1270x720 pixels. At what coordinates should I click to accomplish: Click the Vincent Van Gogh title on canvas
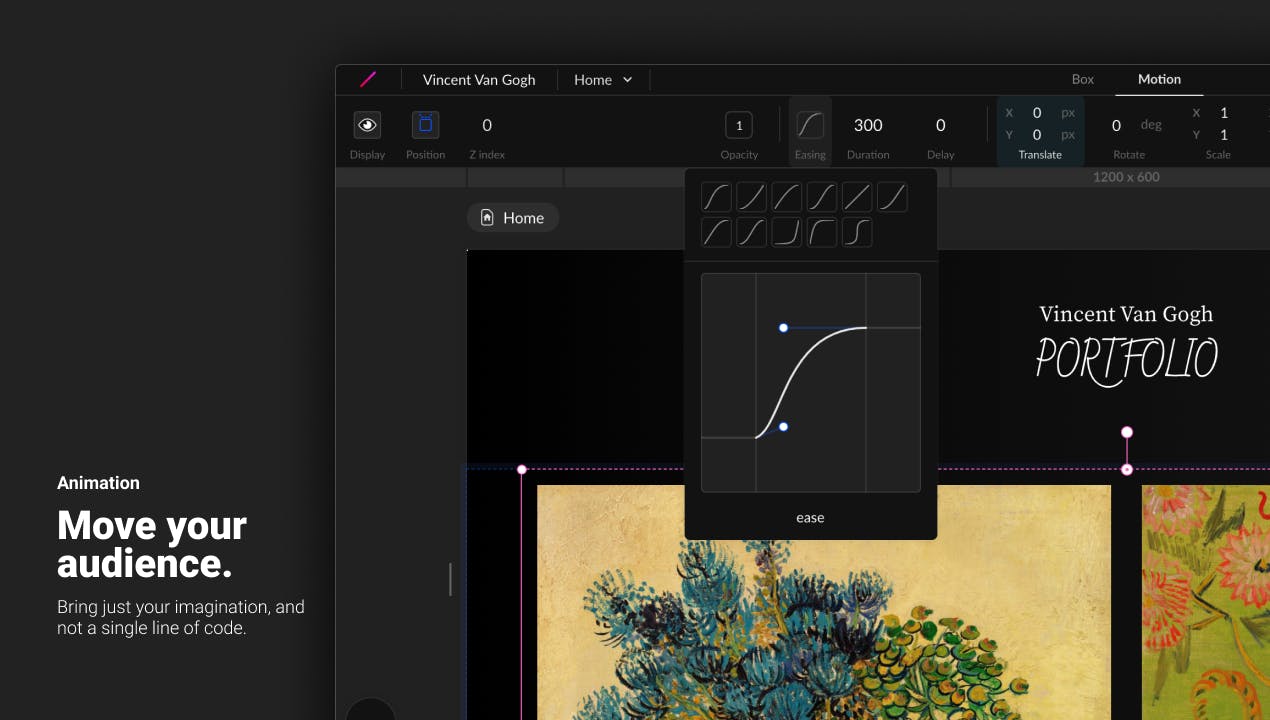[x=1126, y=314]
